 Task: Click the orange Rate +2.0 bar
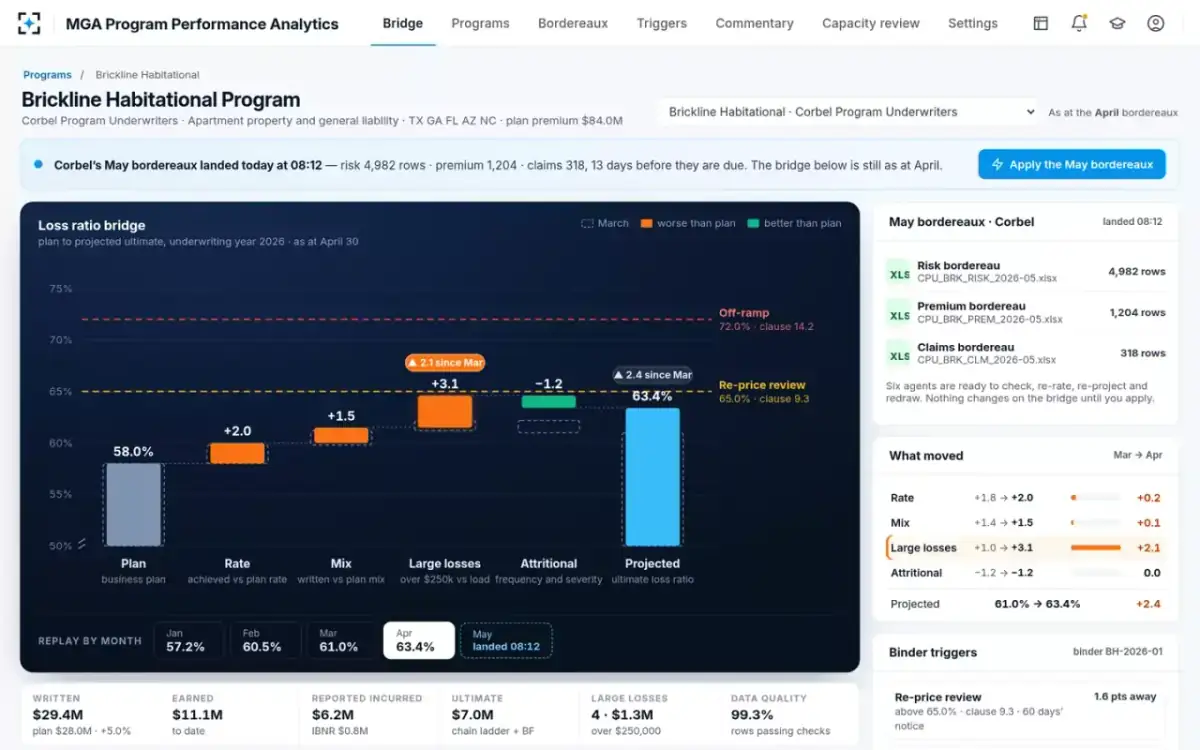[x=237, y=453]
